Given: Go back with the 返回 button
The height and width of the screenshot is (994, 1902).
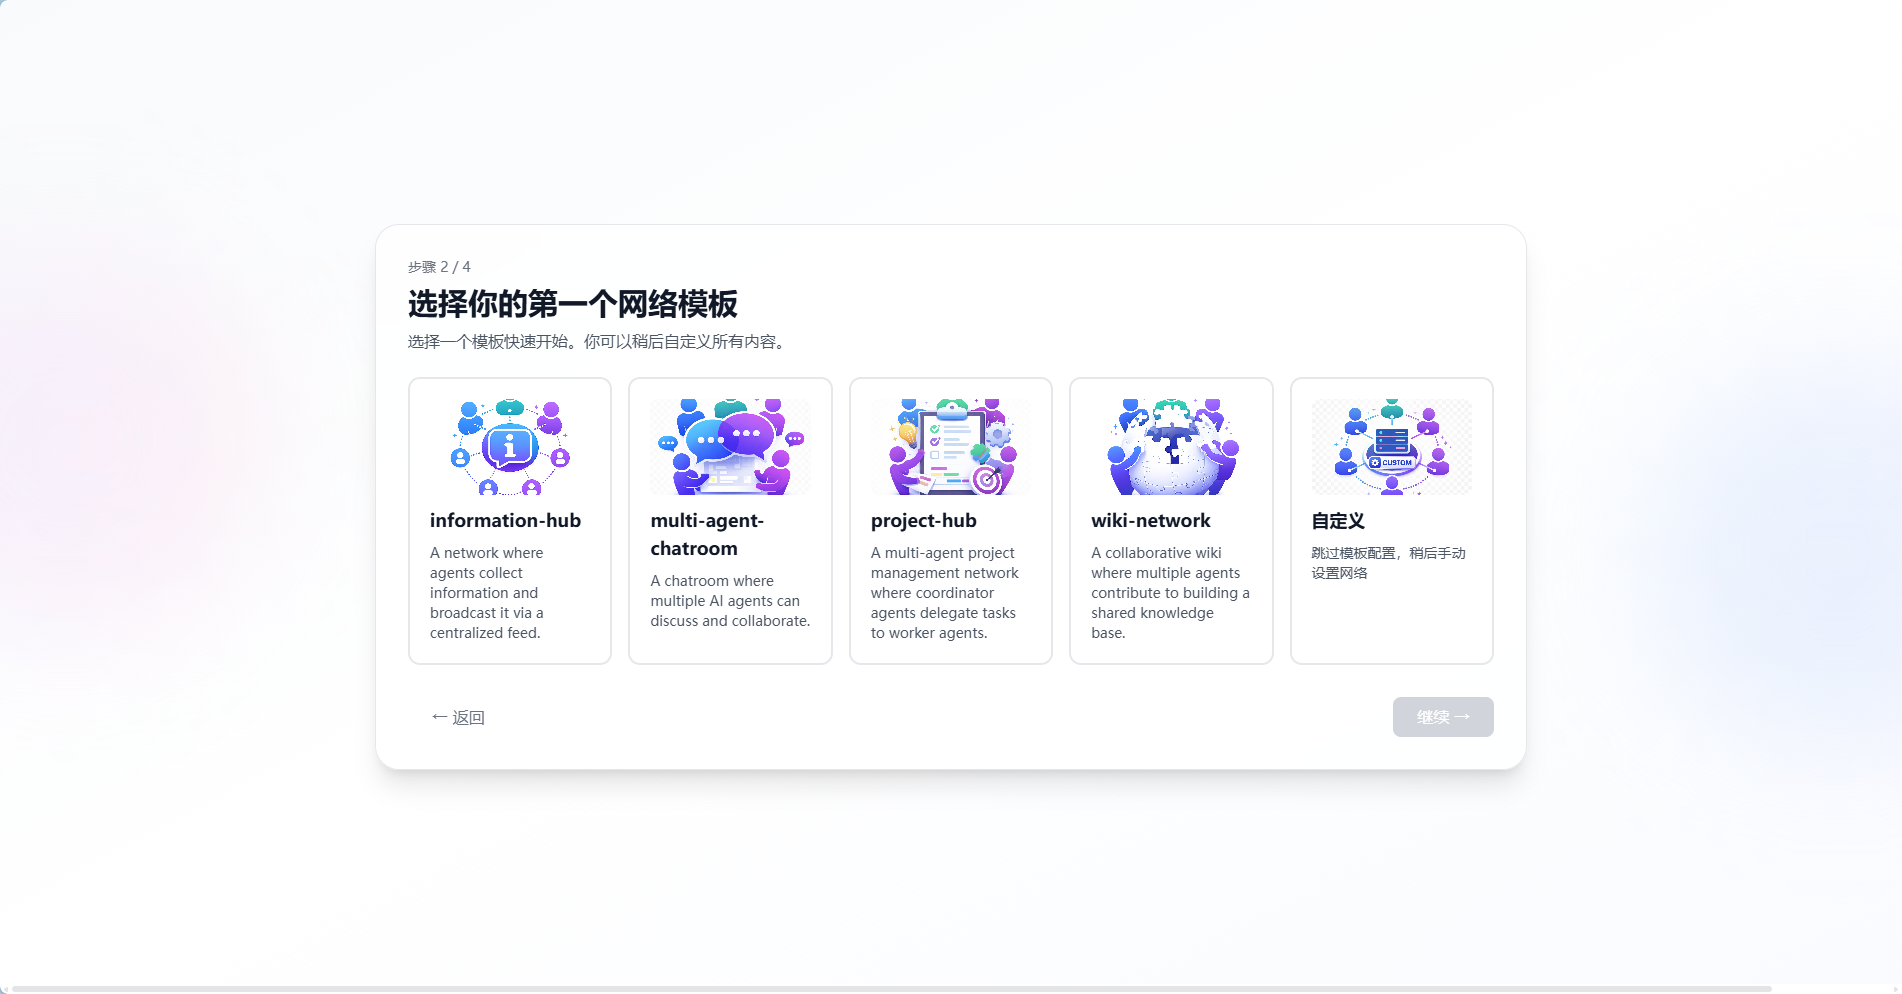Looking at the screenshot, I should pyautogui.click(x=458, y=717).
